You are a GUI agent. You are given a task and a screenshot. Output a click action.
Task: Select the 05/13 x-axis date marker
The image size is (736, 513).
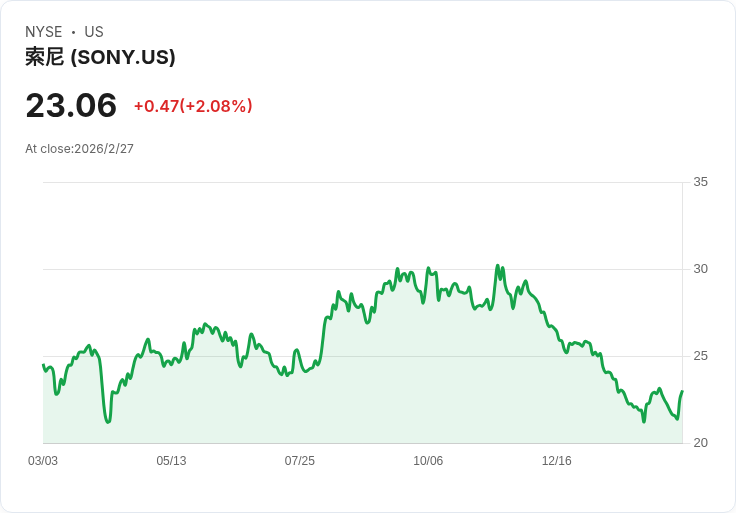[171, 461]
